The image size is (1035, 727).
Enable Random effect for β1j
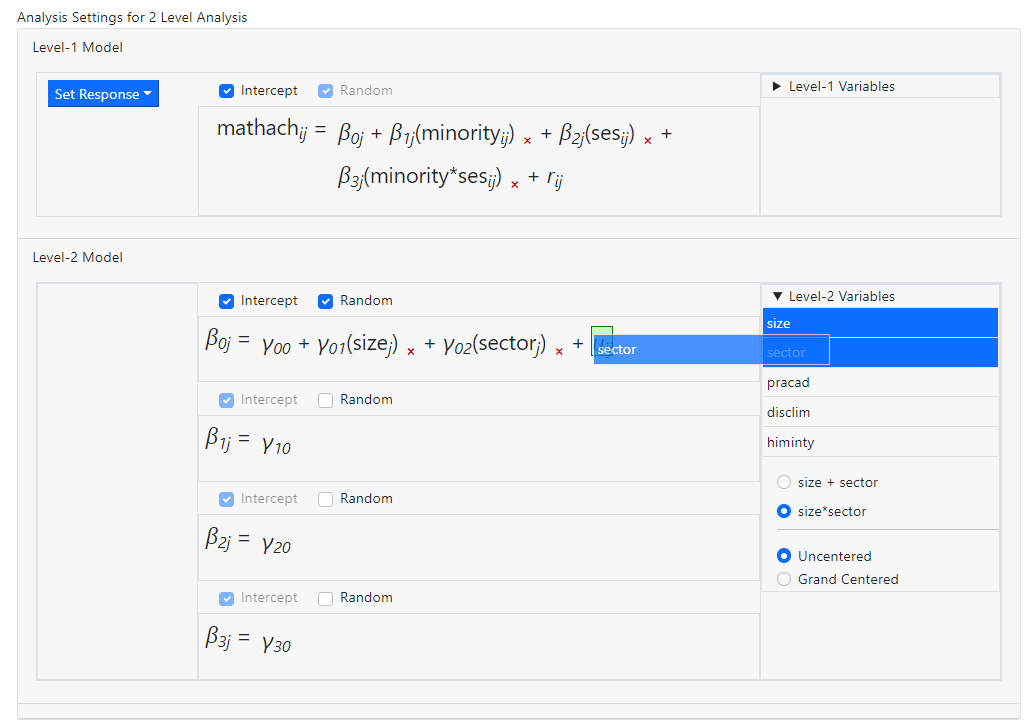tap(325, 400)
